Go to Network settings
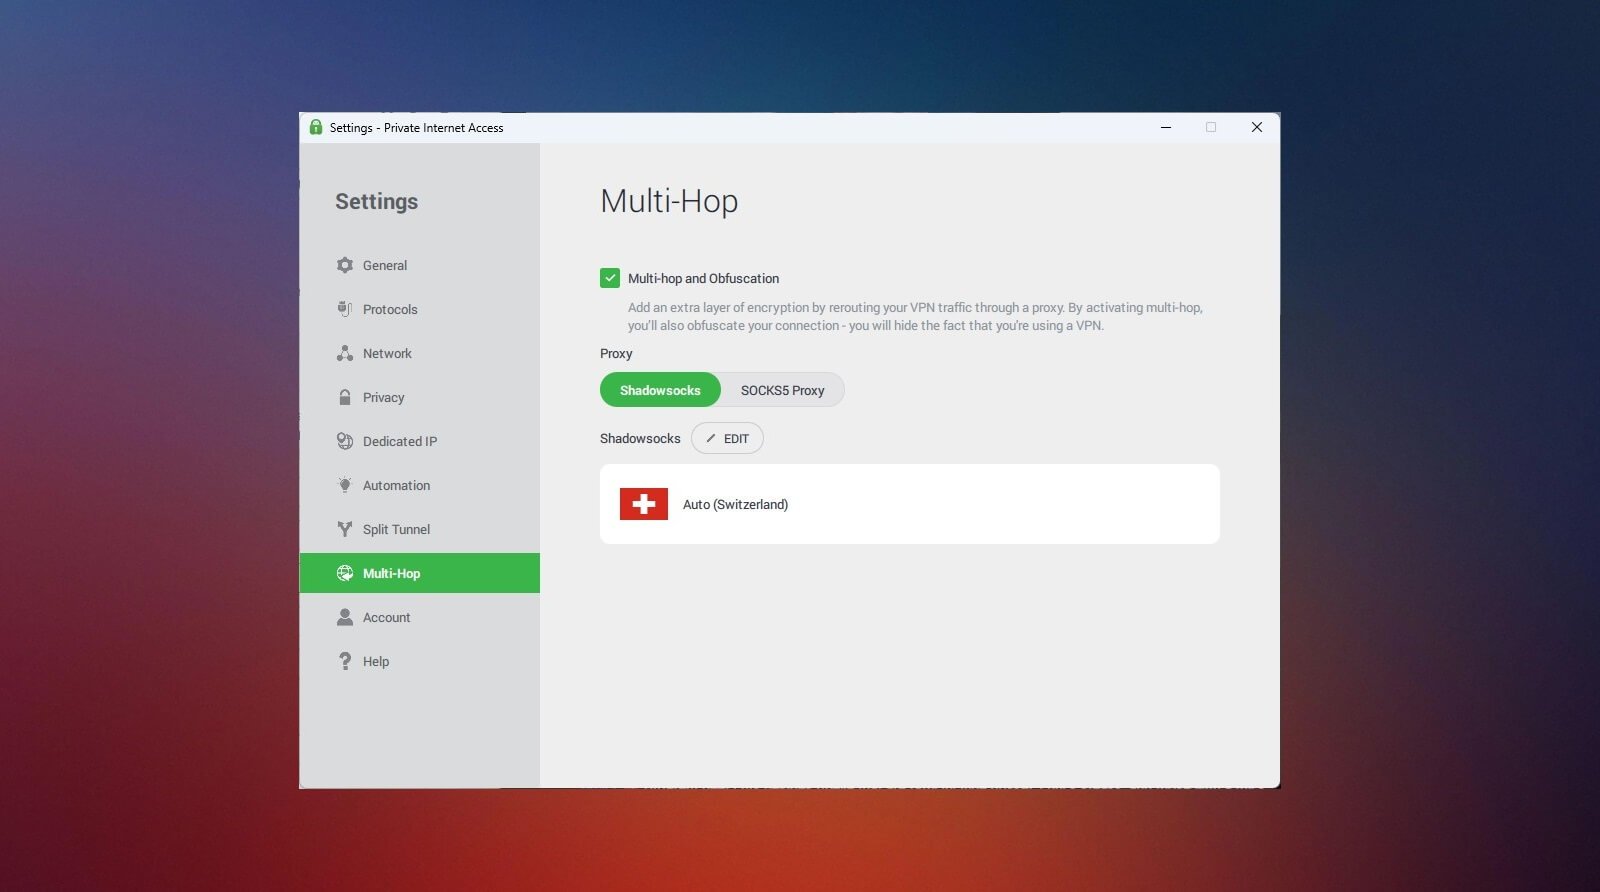 (420, 353)
